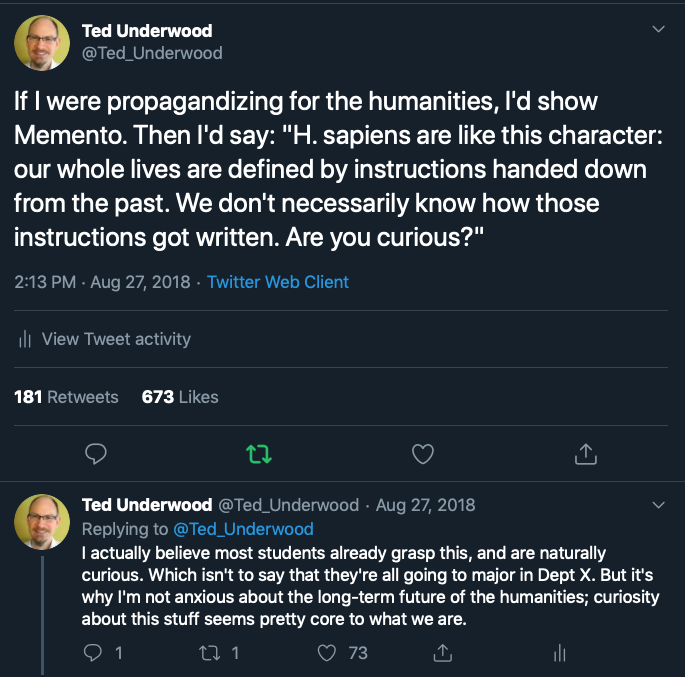Reply to the main tweet
685x677 pixels.
pyautogui.click(x=96, y=454)
